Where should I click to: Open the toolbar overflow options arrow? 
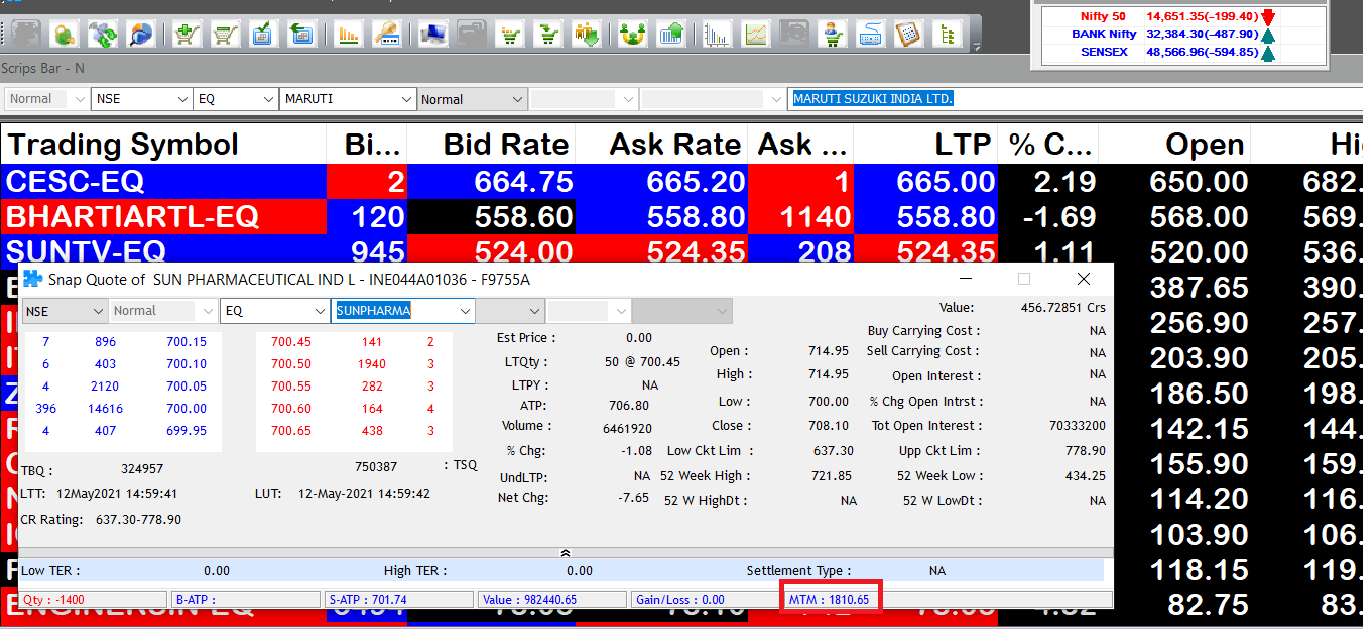click(977, 45)
